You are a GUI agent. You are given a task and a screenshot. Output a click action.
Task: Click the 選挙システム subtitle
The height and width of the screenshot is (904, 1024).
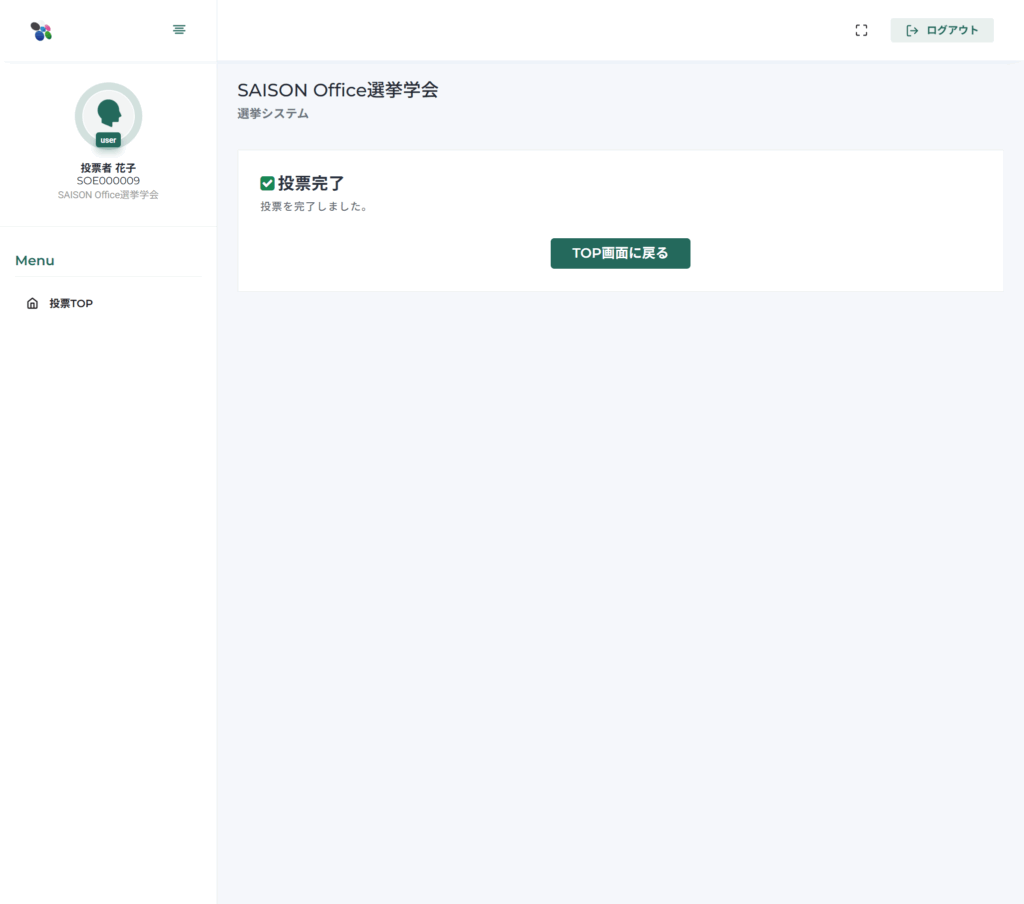pyautogui.click(x=273, y=114)
